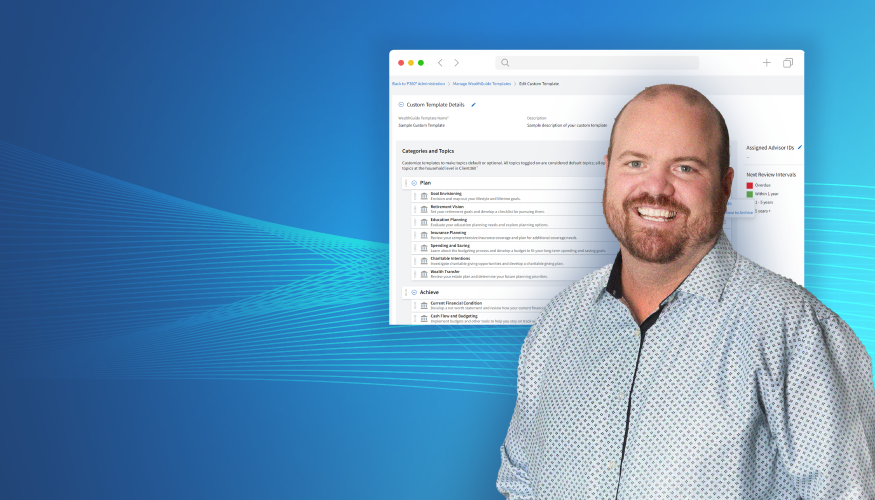Click the Goal Envisioning topic icon
875x500 pixels.
tap(424, 196)
